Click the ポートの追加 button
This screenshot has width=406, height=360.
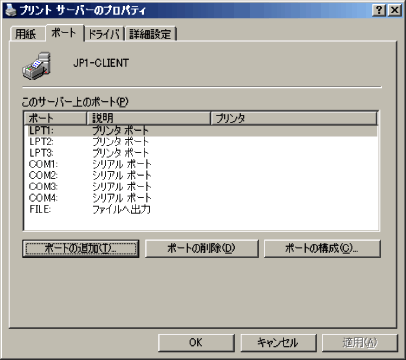coord(81,248)
